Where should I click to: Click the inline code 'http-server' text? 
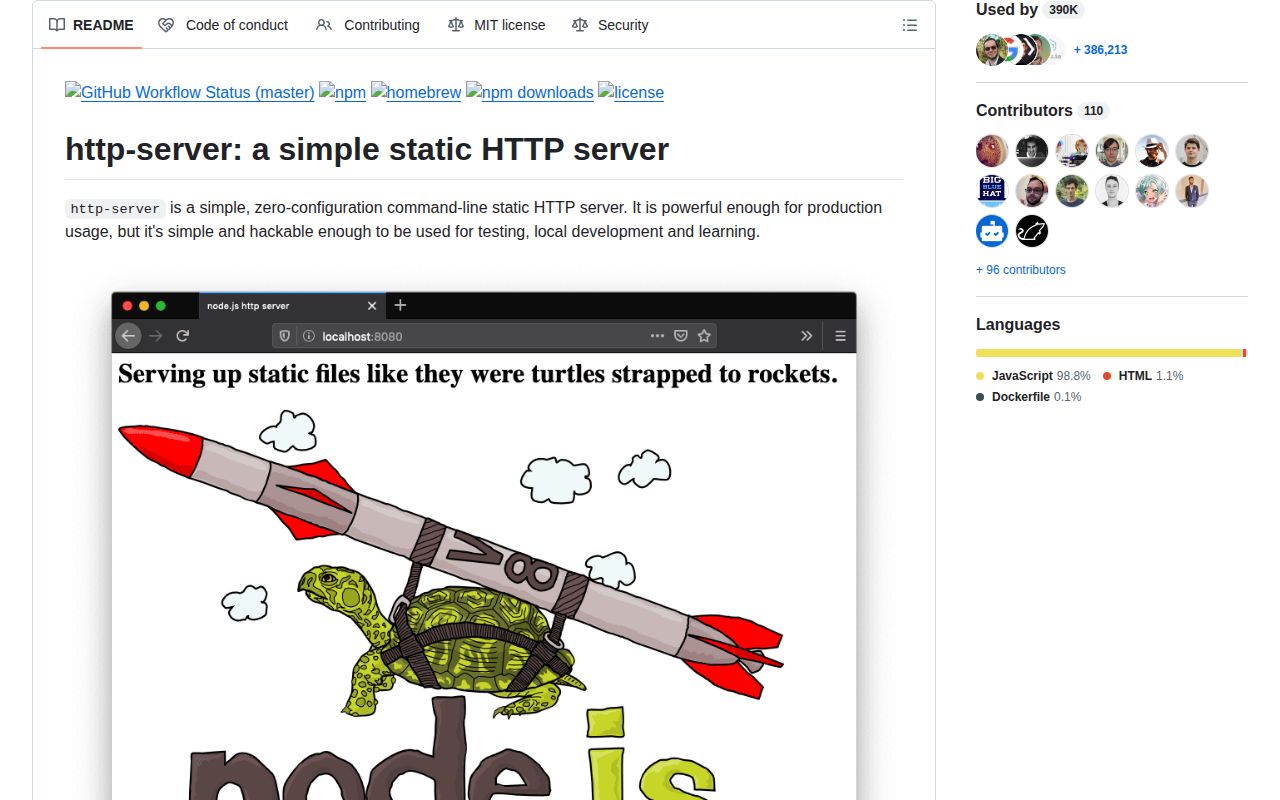coord(115,209)
